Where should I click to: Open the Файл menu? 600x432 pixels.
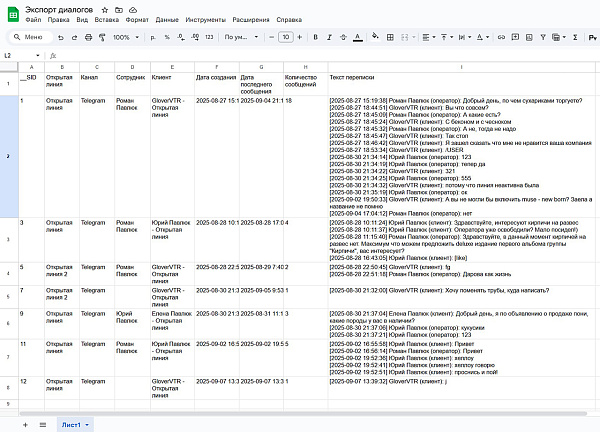[33, 20]
